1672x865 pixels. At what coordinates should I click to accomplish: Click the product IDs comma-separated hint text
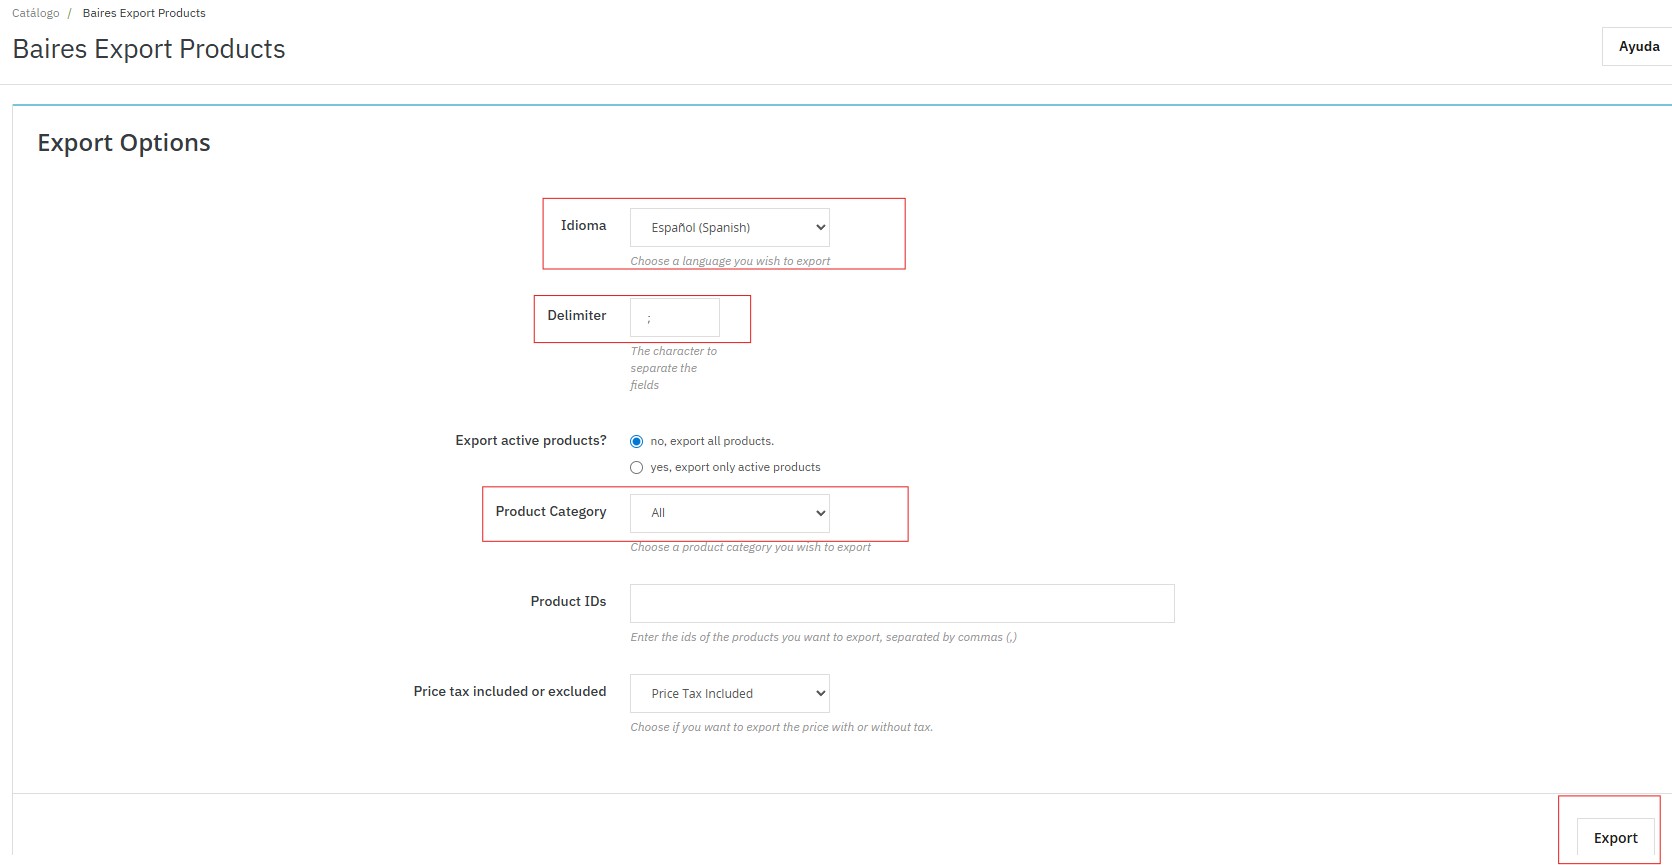point(823,637)
